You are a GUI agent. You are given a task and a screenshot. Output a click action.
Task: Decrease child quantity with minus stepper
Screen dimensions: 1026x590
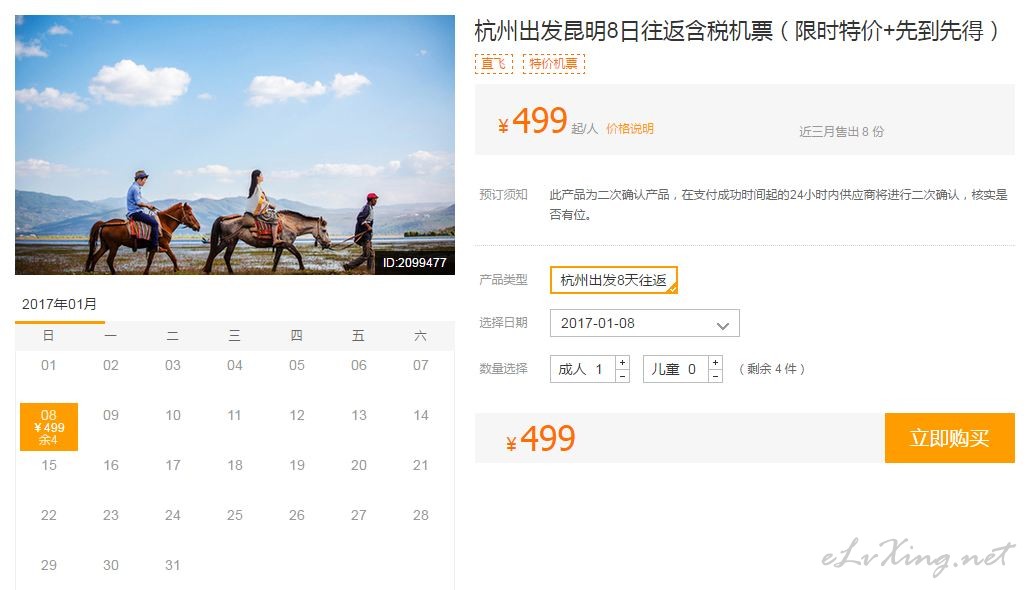[x=715, y=376]
